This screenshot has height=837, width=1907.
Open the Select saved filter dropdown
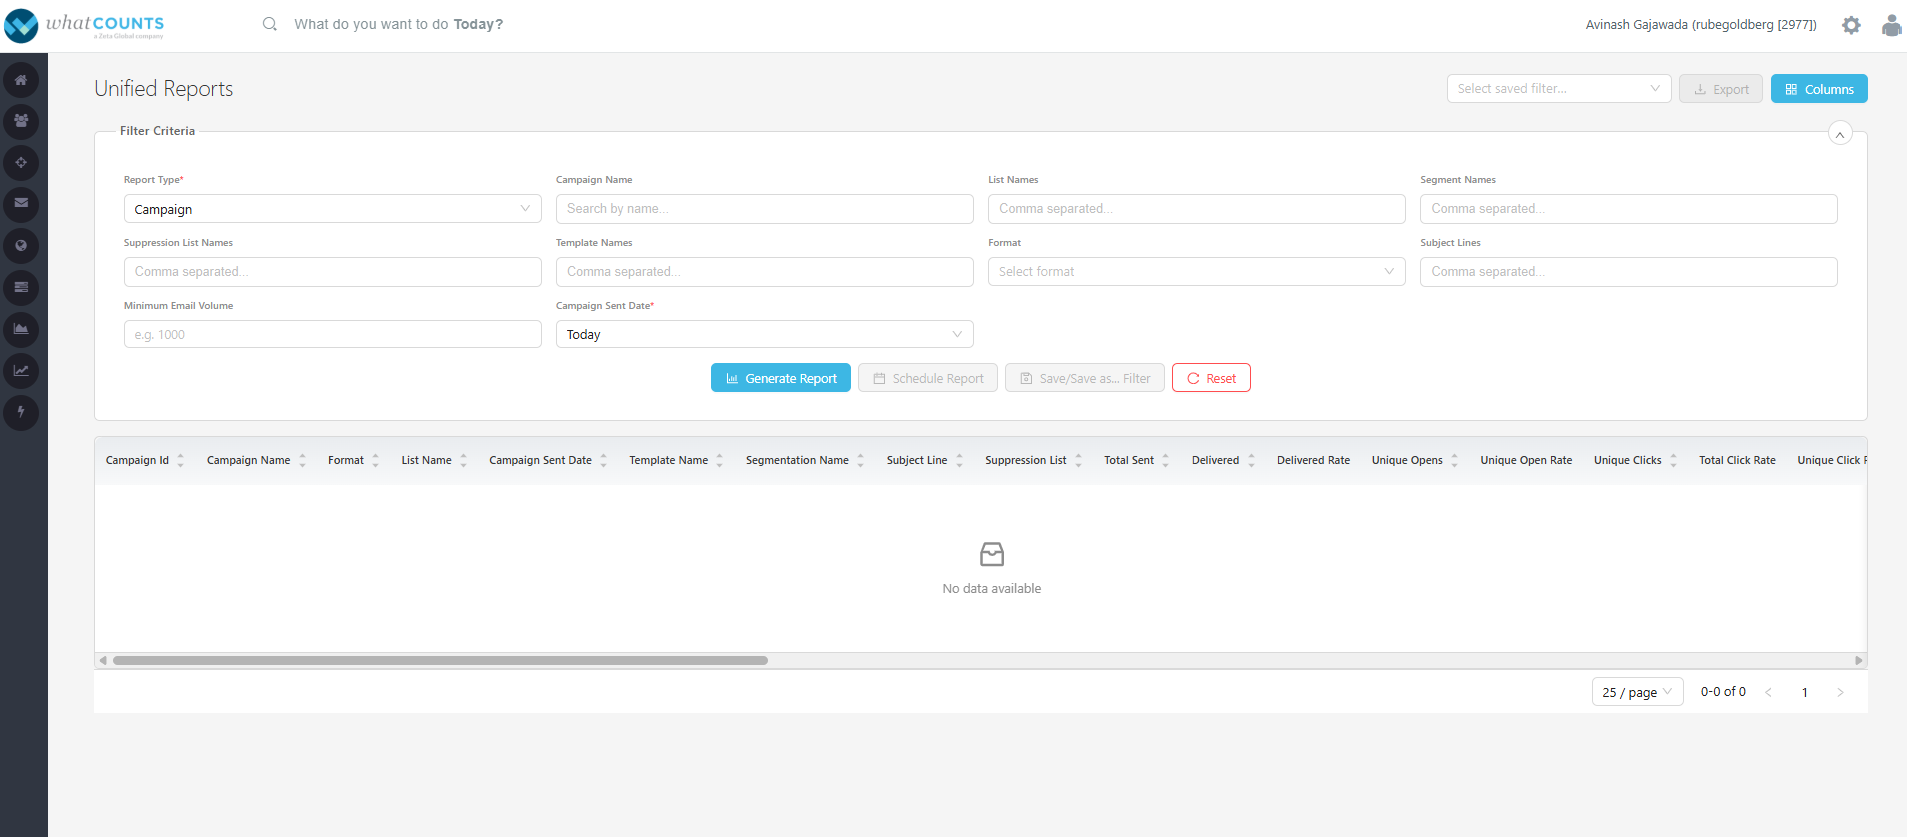coord(1558,89)
